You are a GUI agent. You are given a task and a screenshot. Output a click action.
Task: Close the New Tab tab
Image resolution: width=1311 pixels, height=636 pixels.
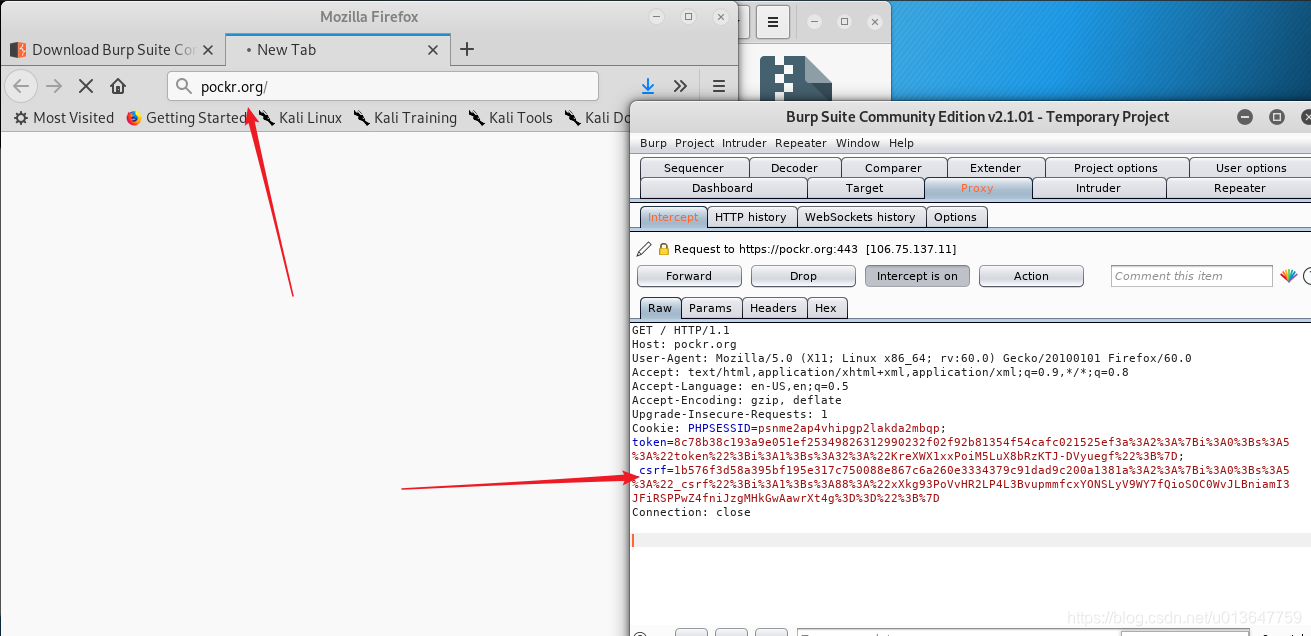pyautogui.click(x=433, y=49)
